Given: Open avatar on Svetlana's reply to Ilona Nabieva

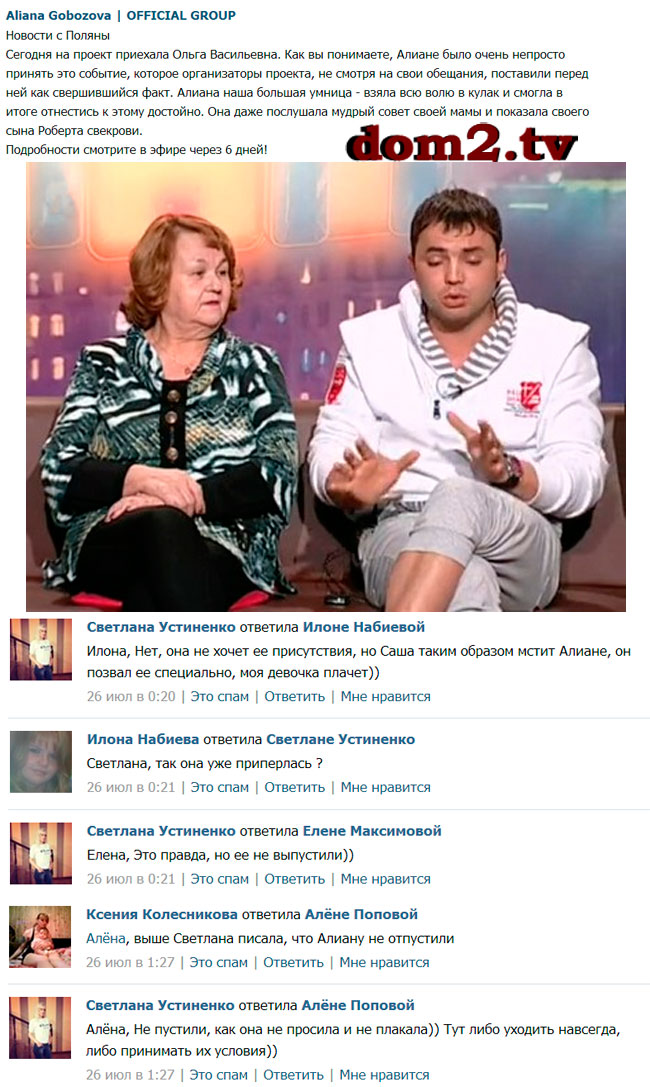Looking at the screenshot, I should (41, 650).
